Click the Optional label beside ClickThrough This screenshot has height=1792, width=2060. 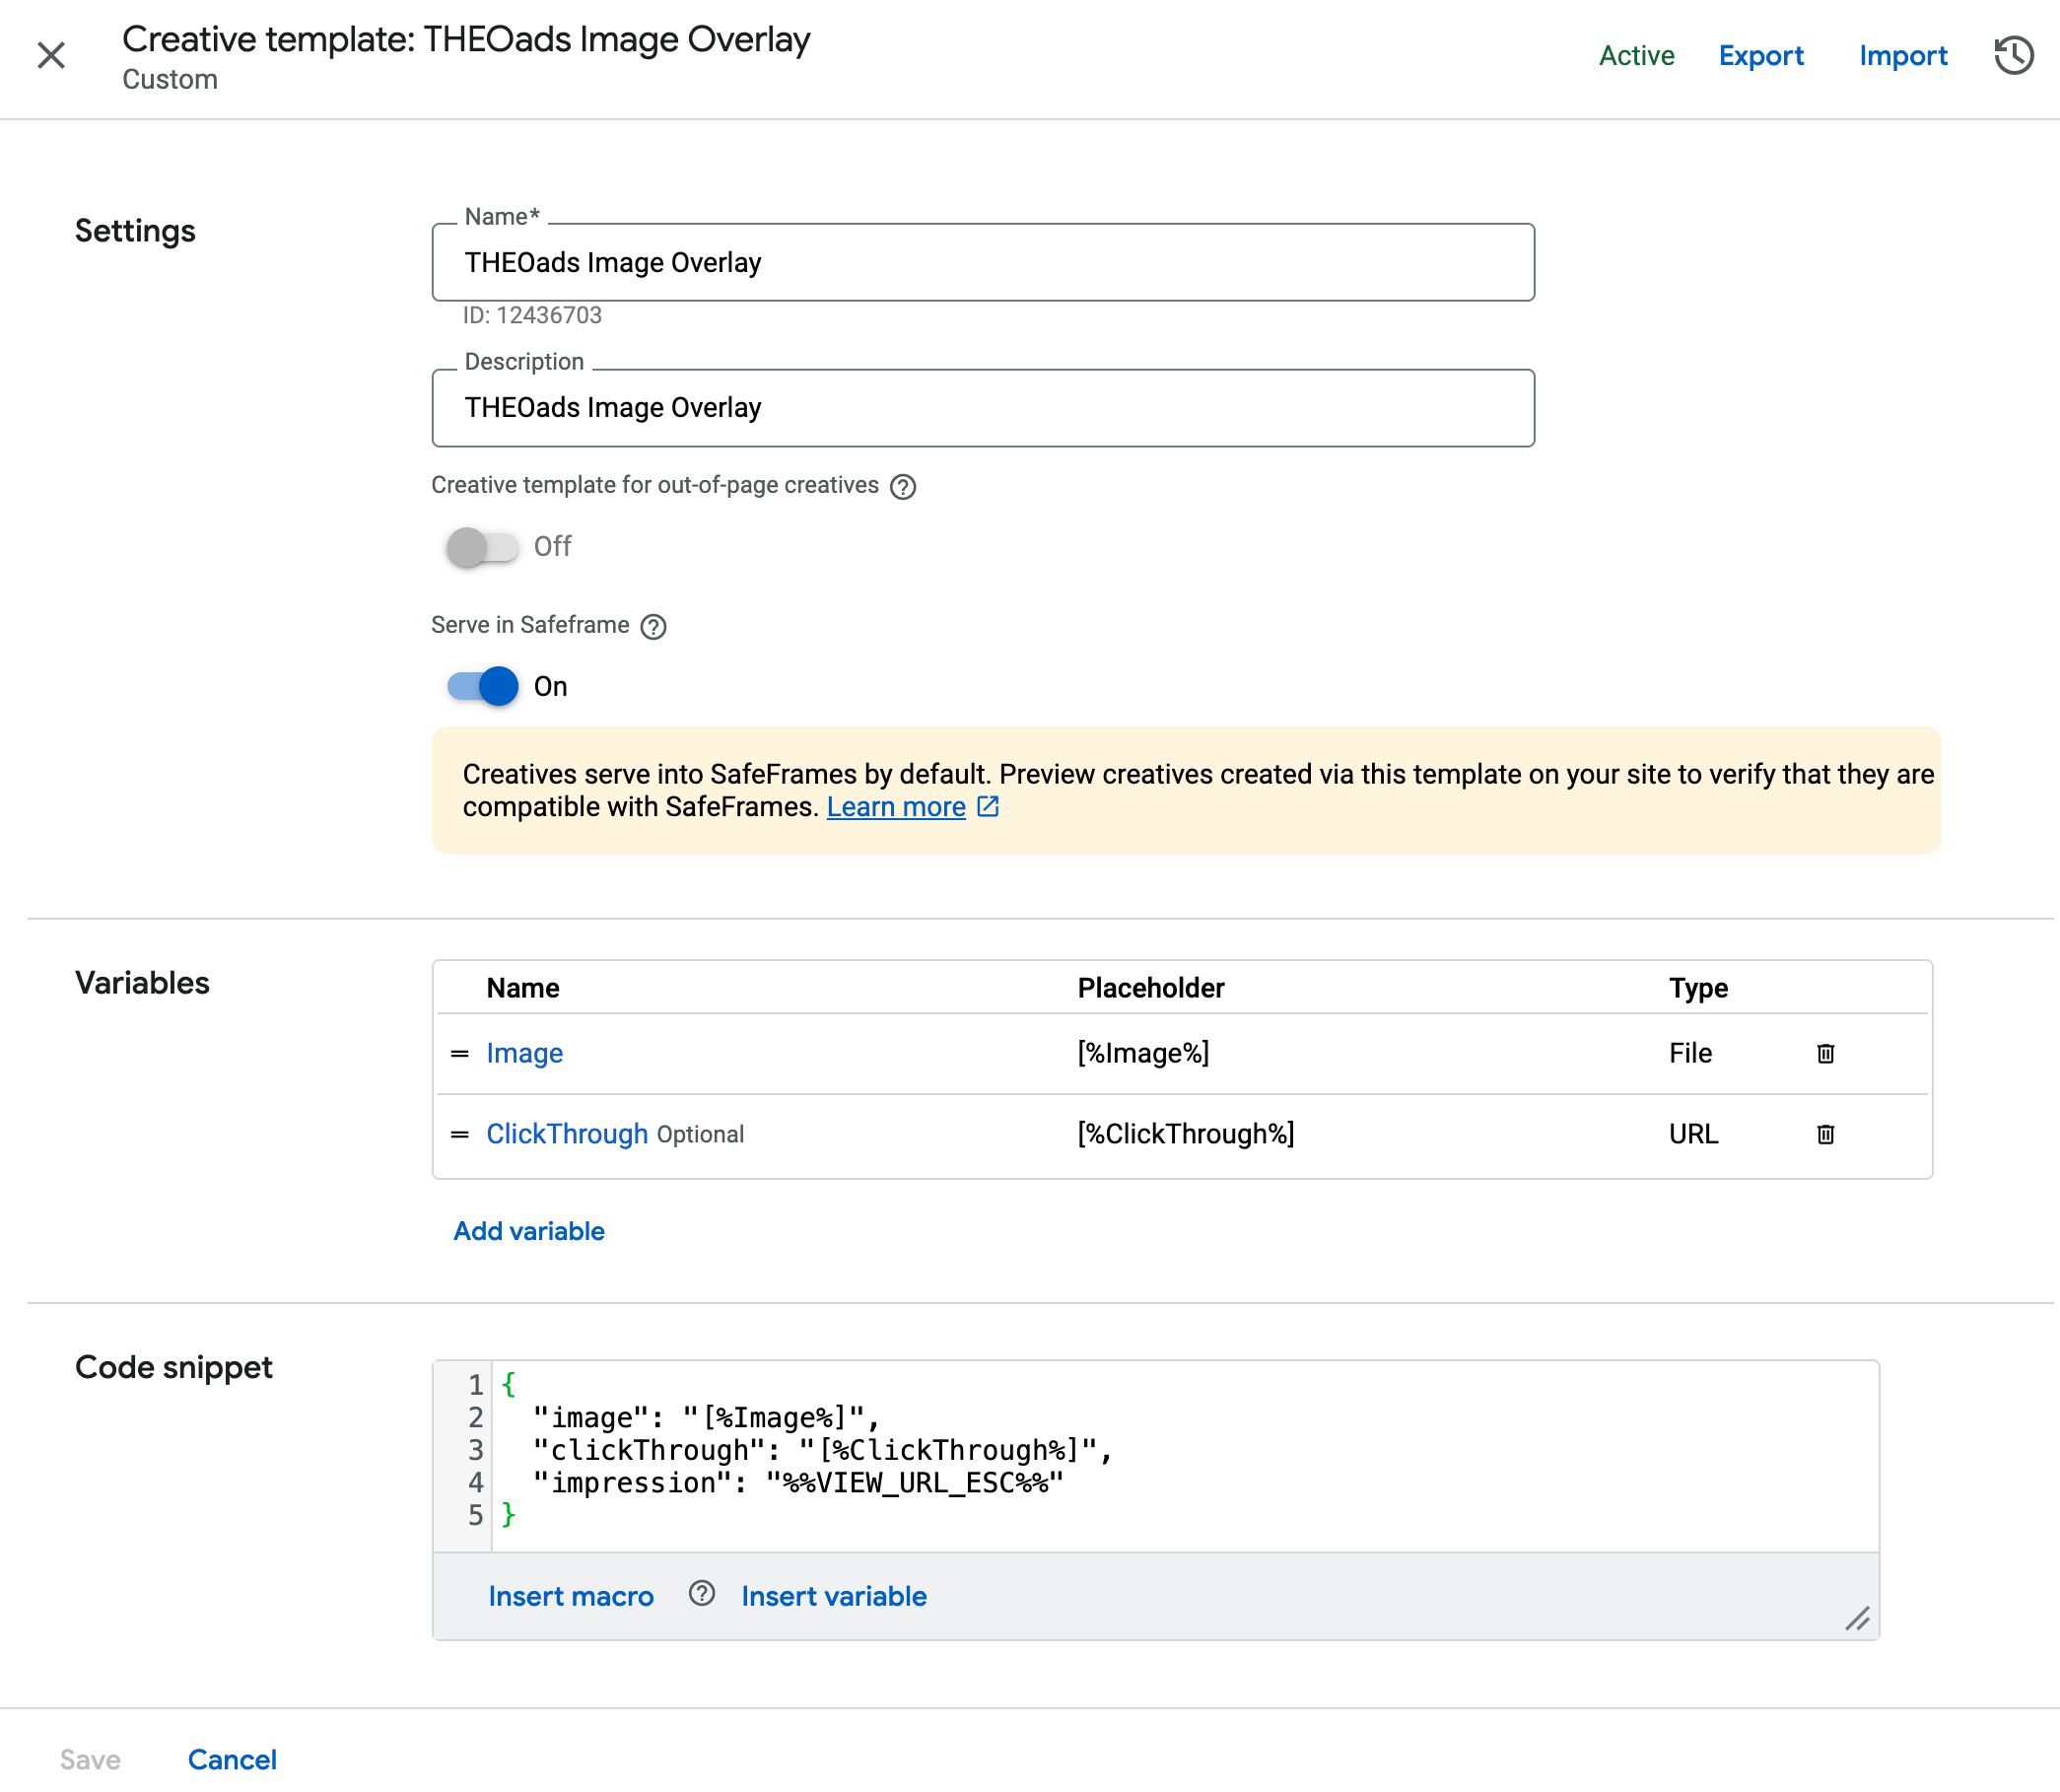point(700,1135)
